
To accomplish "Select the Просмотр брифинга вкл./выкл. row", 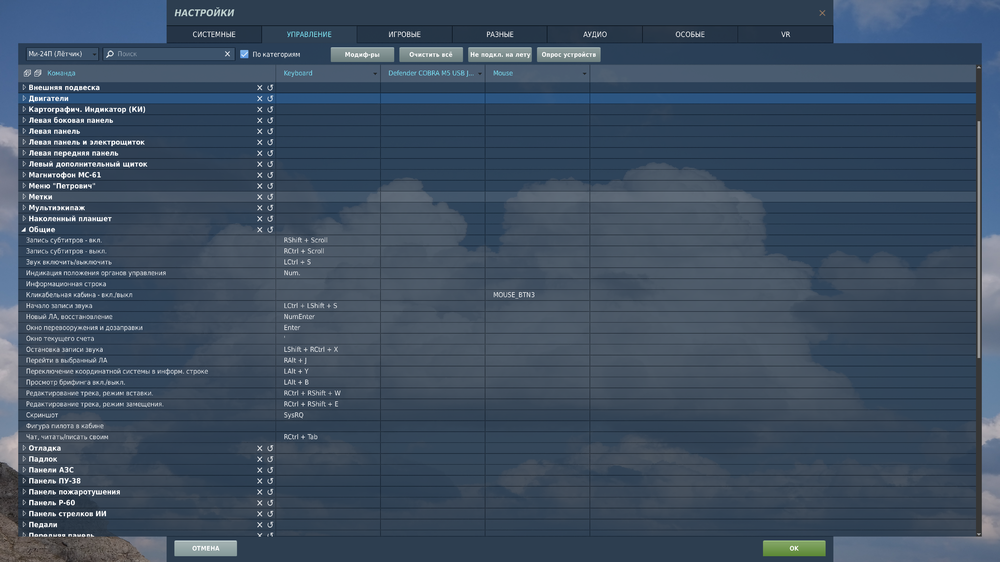I will [497, 382].
